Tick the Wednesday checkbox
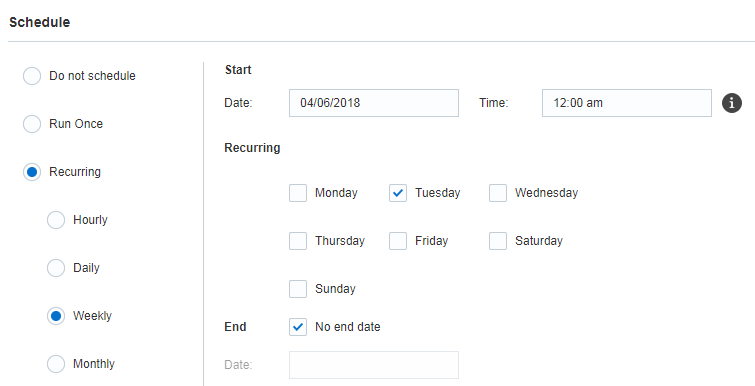This screenshot has width=755, height=386. point(498,193)
